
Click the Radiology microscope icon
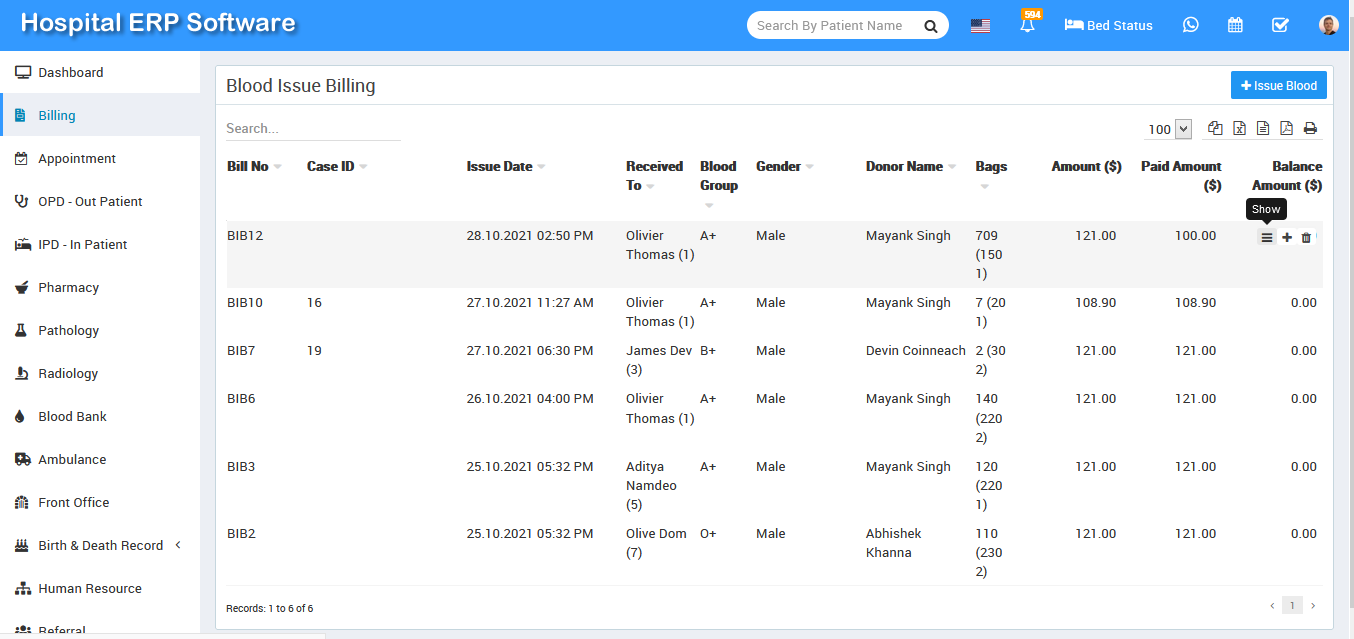21,374
